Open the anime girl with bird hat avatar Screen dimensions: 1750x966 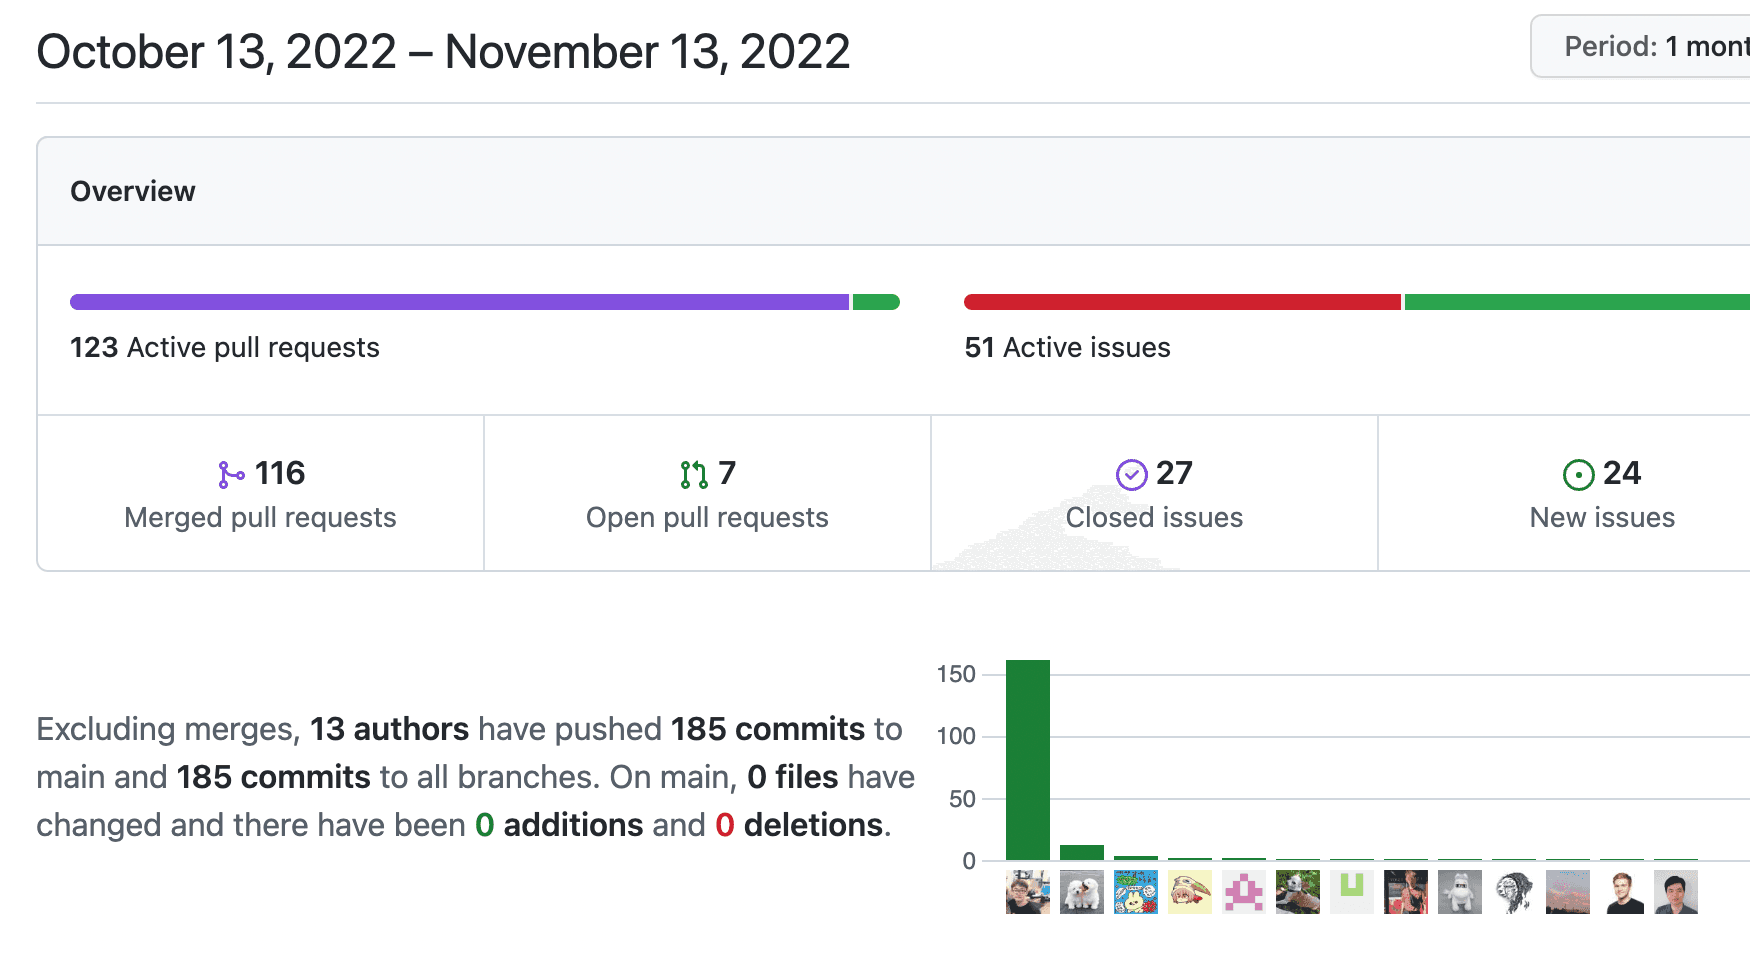[1190, 892]
